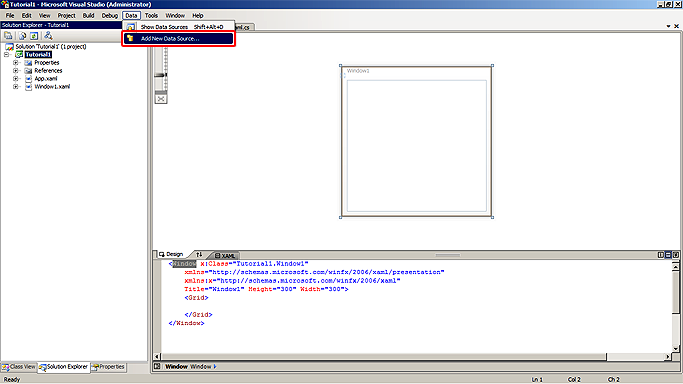Expand the Properties folder node
Image resolution: width=683 pixels, height=384 pixels.
(16, 63)
